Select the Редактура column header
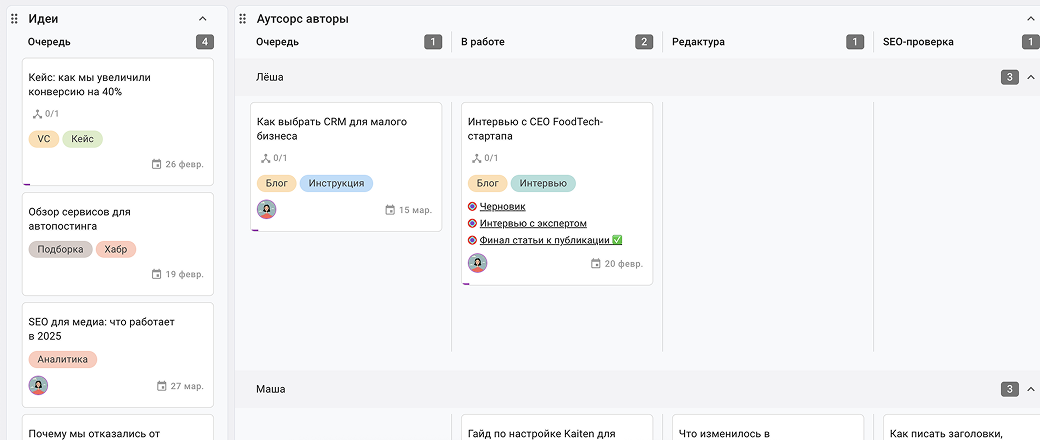 pos(698,42)
